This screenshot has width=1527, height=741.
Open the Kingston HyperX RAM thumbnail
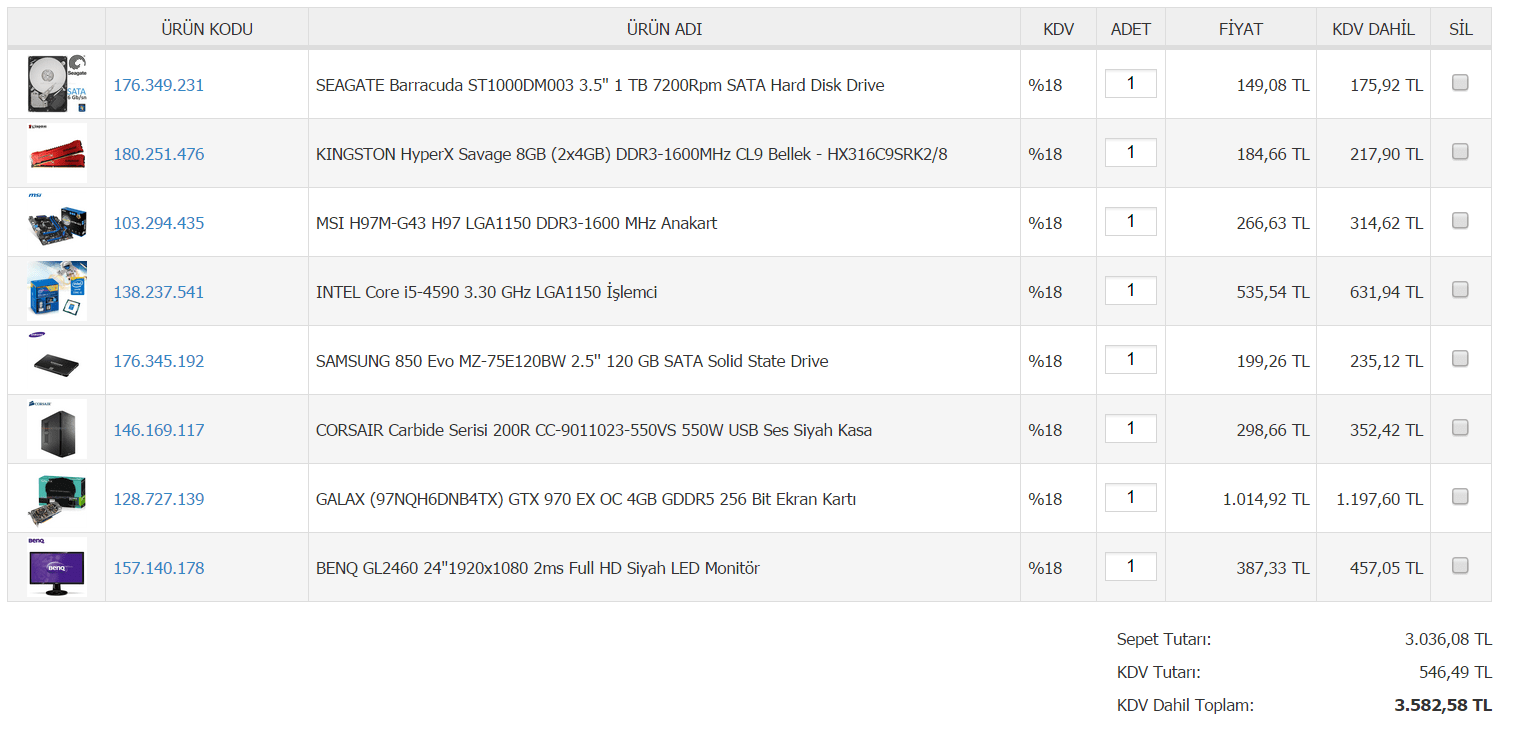click(x=57, y=153)
